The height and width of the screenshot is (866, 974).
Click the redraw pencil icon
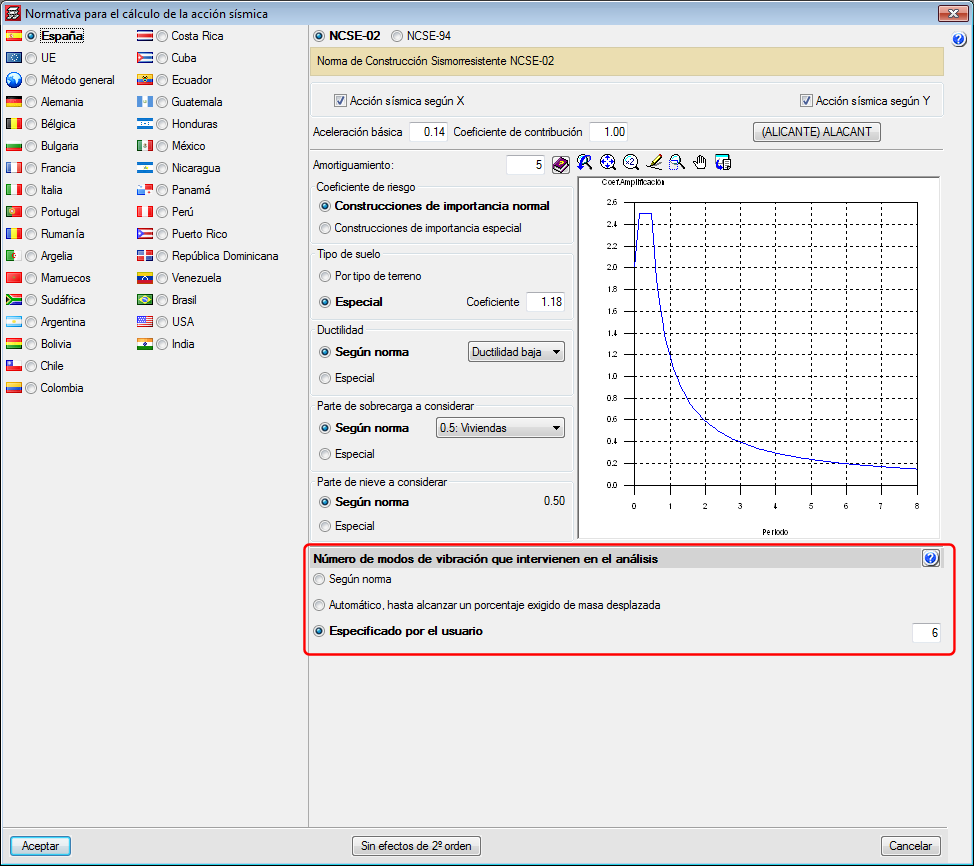tap(653, 163)
